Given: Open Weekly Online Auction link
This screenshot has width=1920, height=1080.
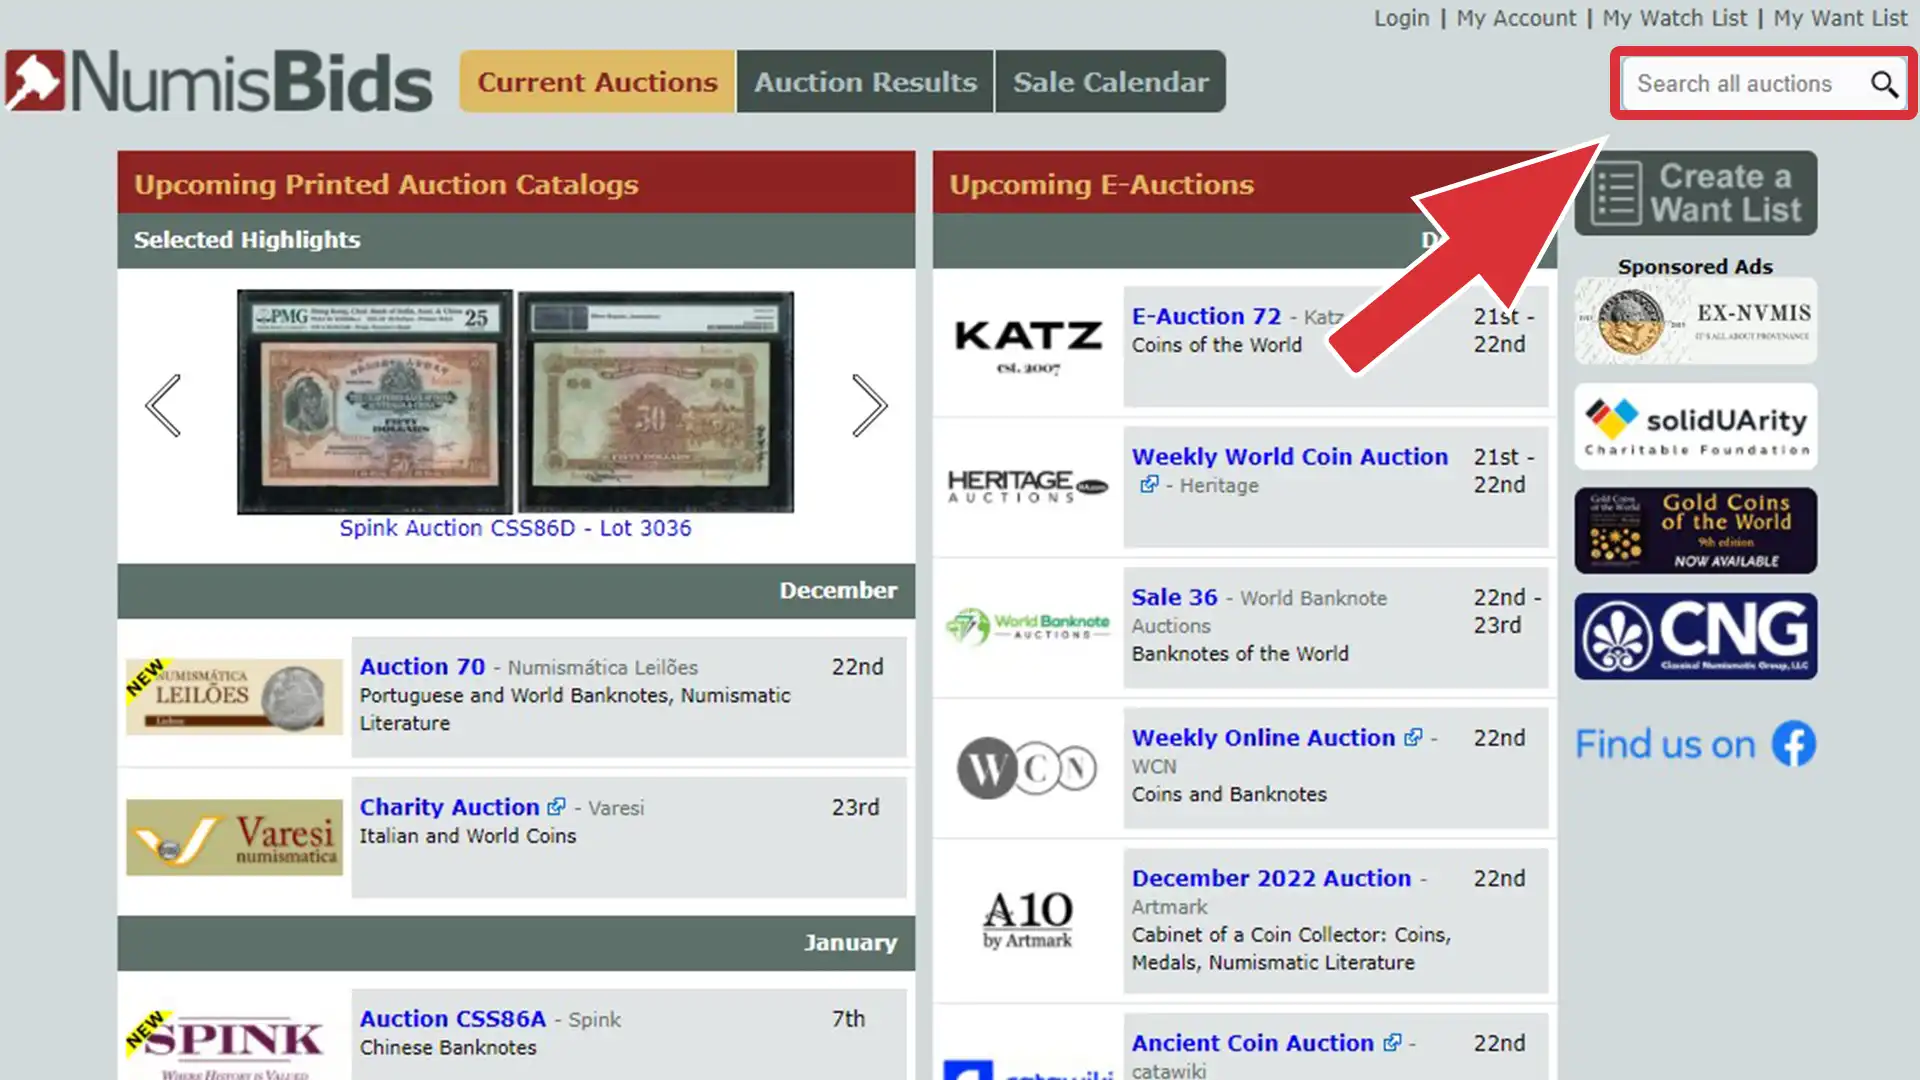Looking at the screenshot, I should pos(1263,737).
